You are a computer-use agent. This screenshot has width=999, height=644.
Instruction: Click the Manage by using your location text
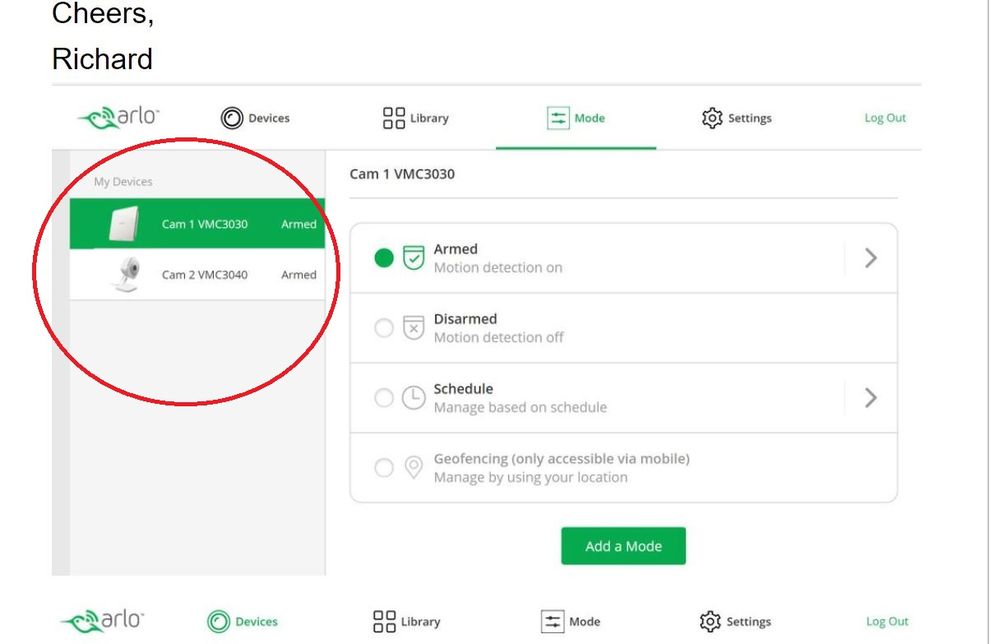pos(531,477)
